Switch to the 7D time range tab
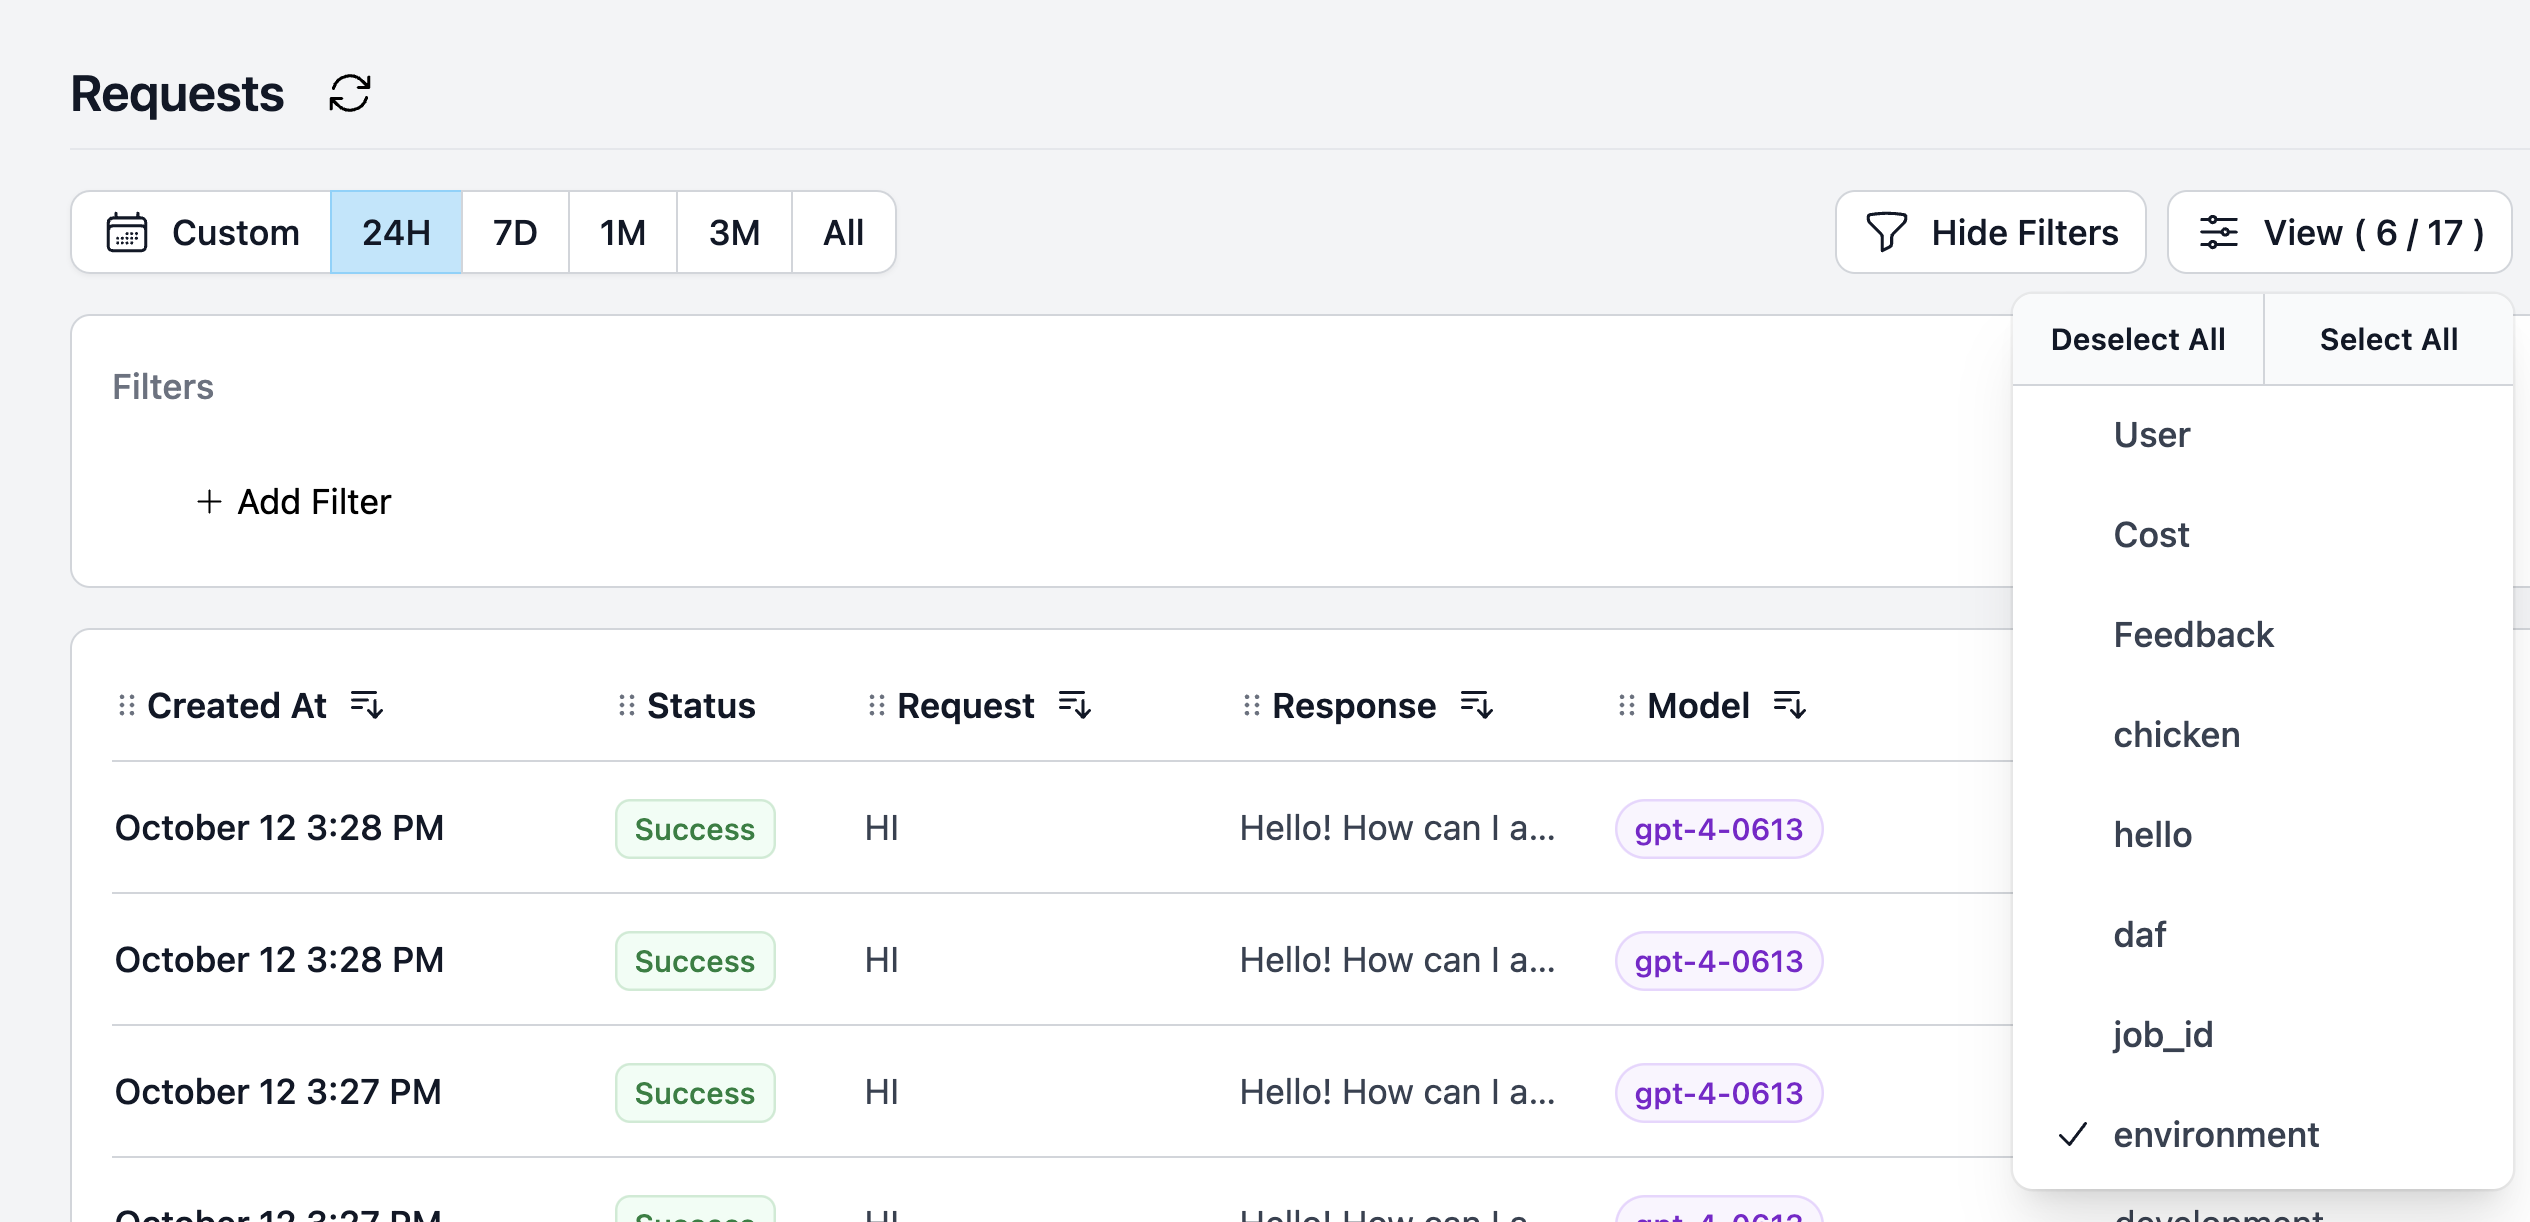The height and width of the screenshot is (1222, 2530). tap(515, 232)
